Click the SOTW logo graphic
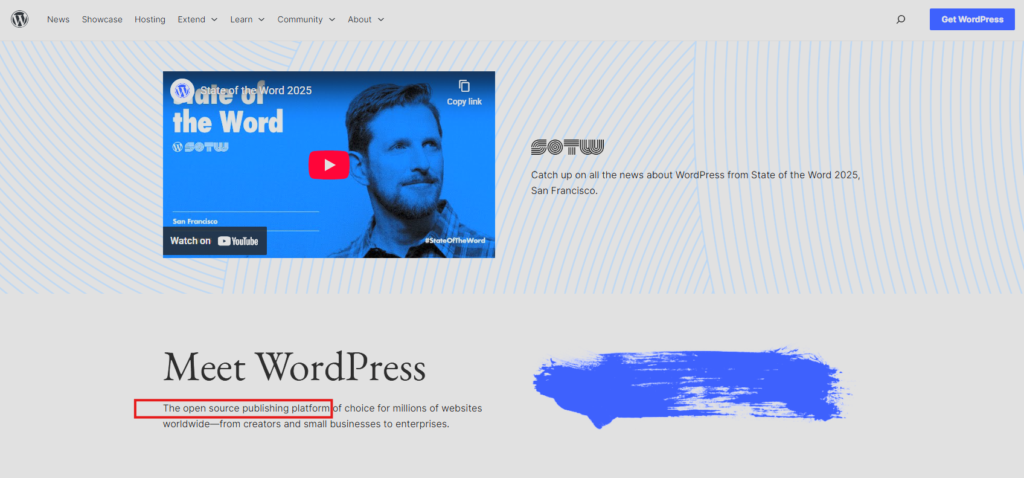The width and height of the screenshot is (1024, 478). [x=568, y=147]
